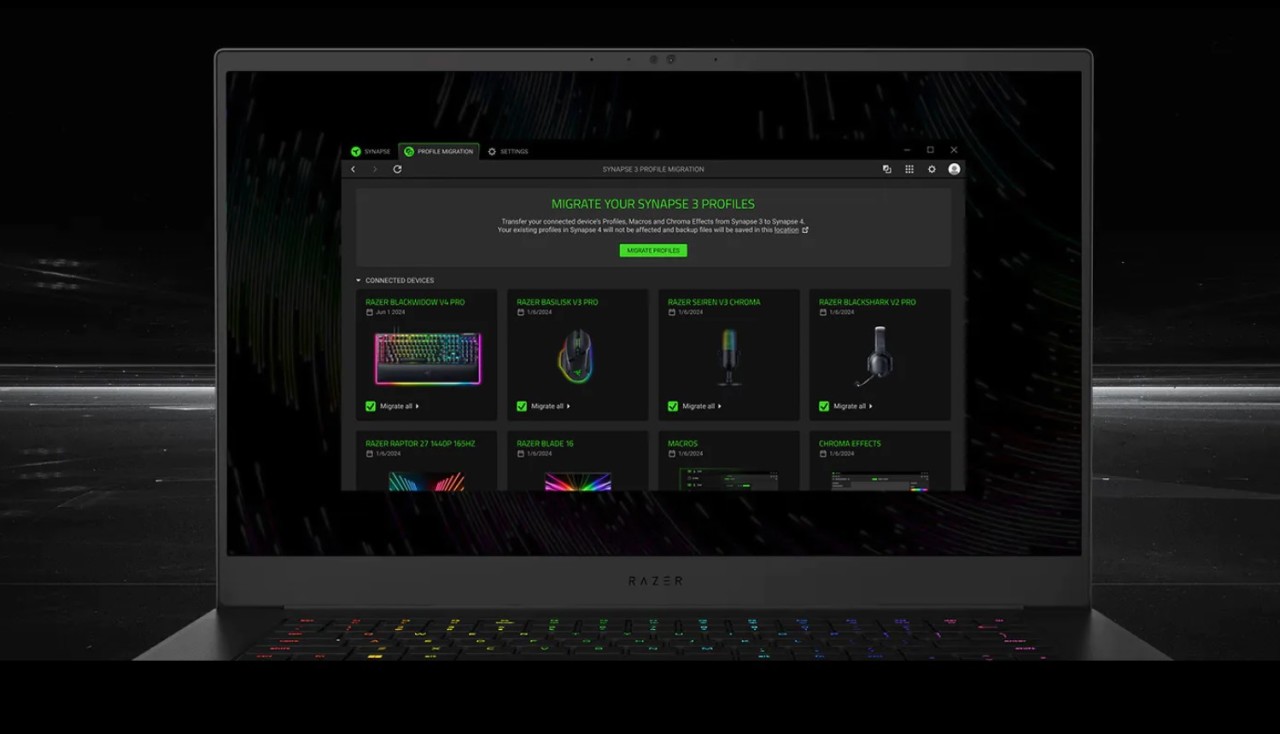1280x734 pixels.
Task: Click the calendar icon on Basilisk V3 Pro card
Action: [x=520, y=312]
